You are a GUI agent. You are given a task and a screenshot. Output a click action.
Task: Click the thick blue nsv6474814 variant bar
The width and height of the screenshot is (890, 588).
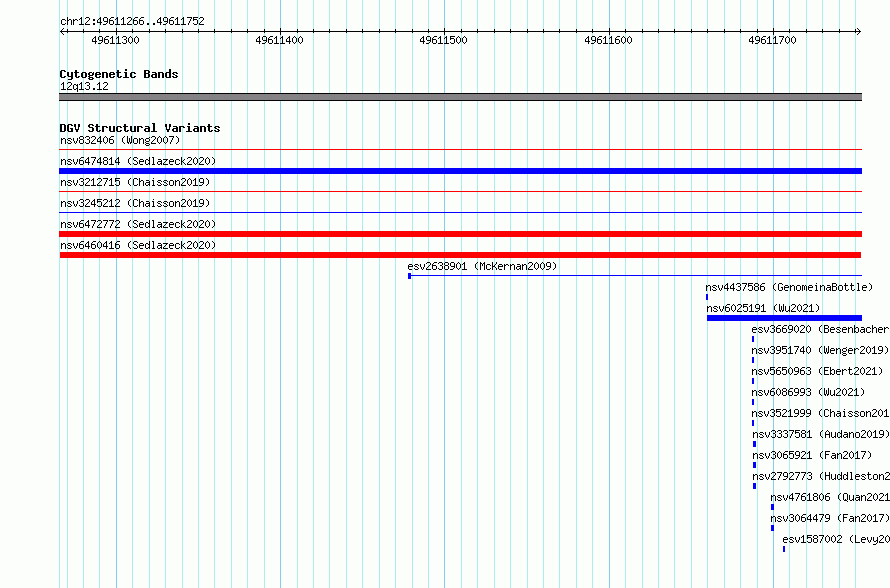[460, 171]
